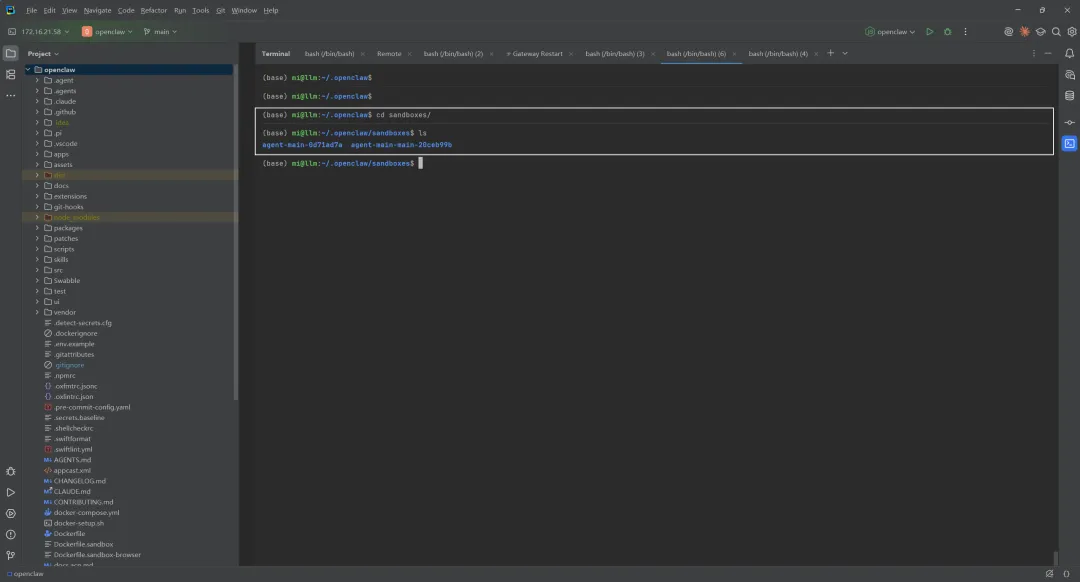This screenshot has height=582, width=1080.
Task: Expand the extensions folder
Action: 37,196
